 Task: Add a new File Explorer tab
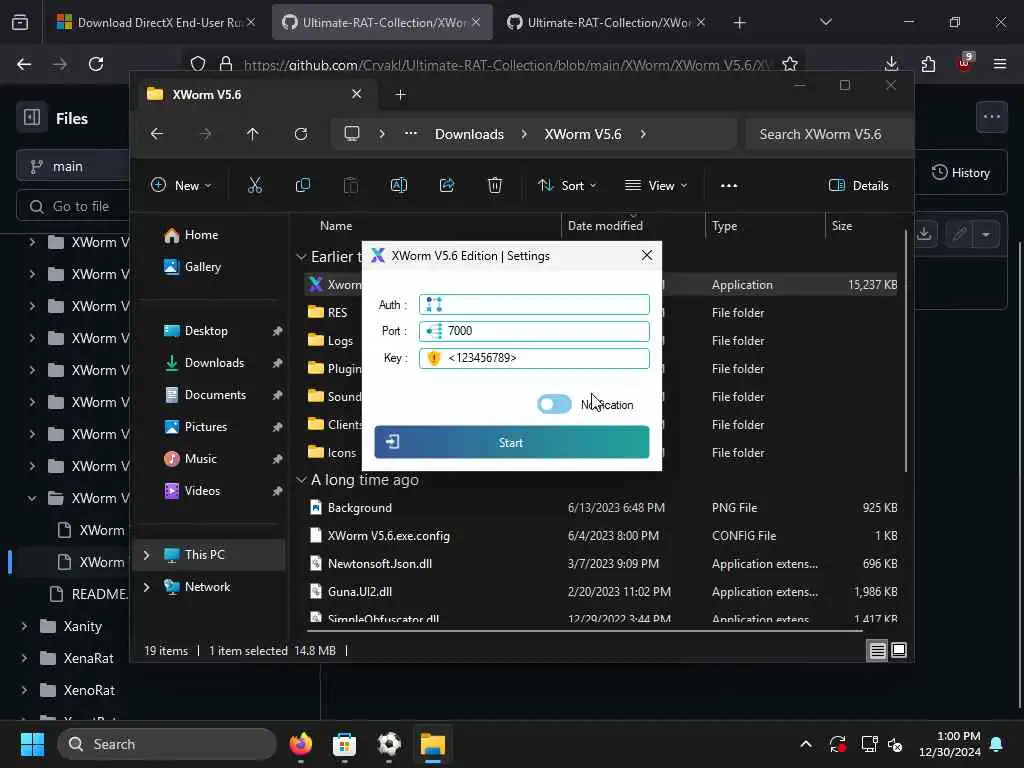click(400, 95)
